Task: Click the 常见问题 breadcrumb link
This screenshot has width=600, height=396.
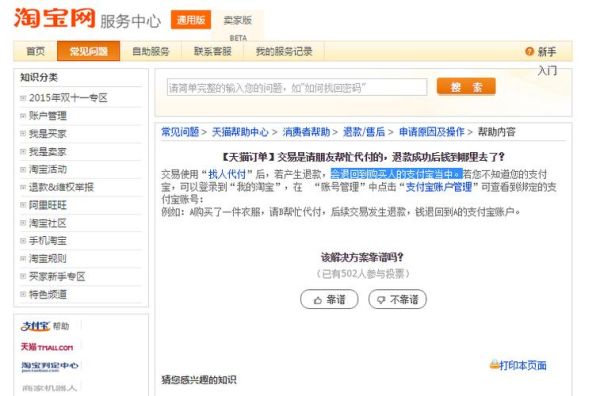Action: pyautogui.click(x=180, y=132)
